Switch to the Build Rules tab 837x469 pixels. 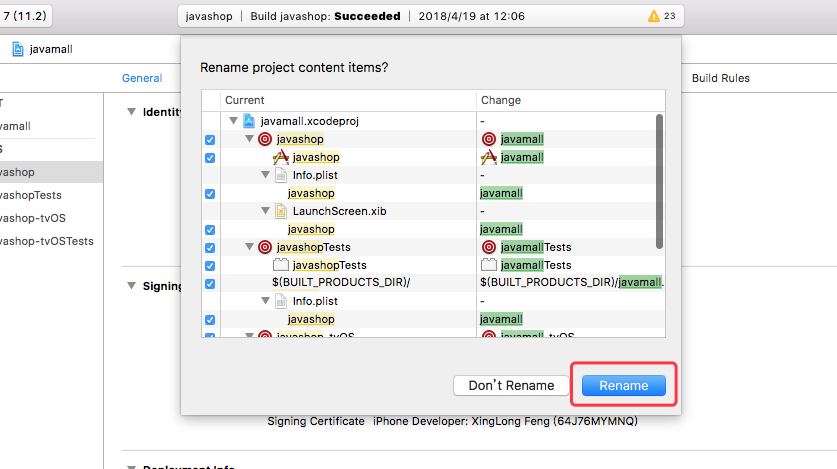[721, 78]
